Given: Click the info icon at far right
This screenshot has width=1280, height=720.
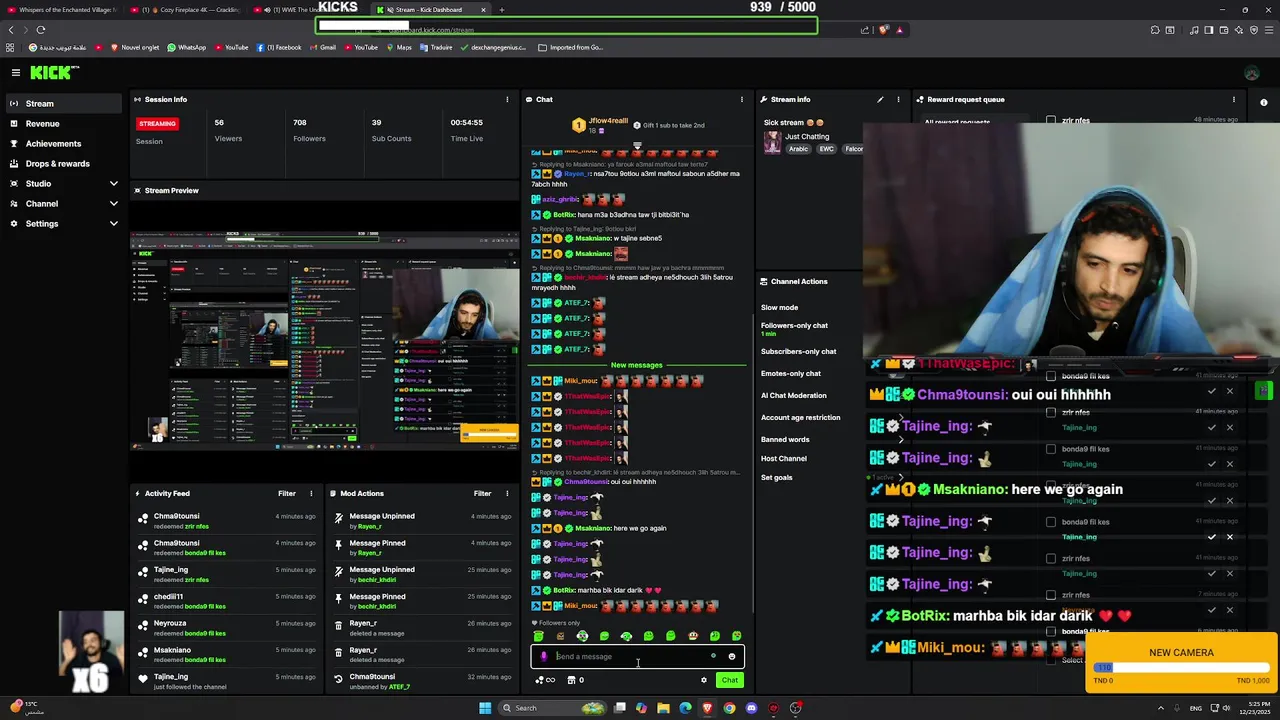Looking at the screenshot, I should coord(1263,102).
